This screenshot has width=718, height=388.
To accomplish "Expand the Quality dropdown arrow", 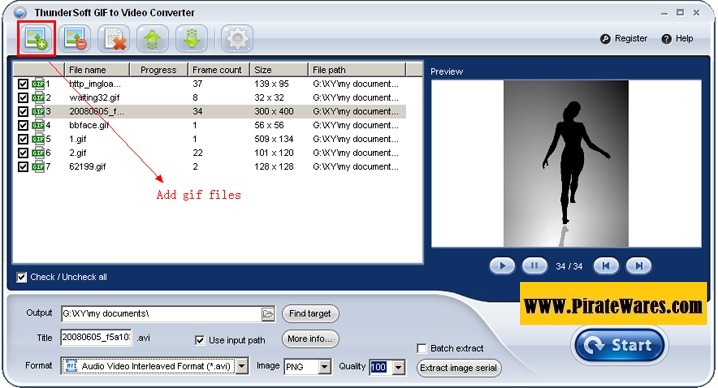I will 399,367.
